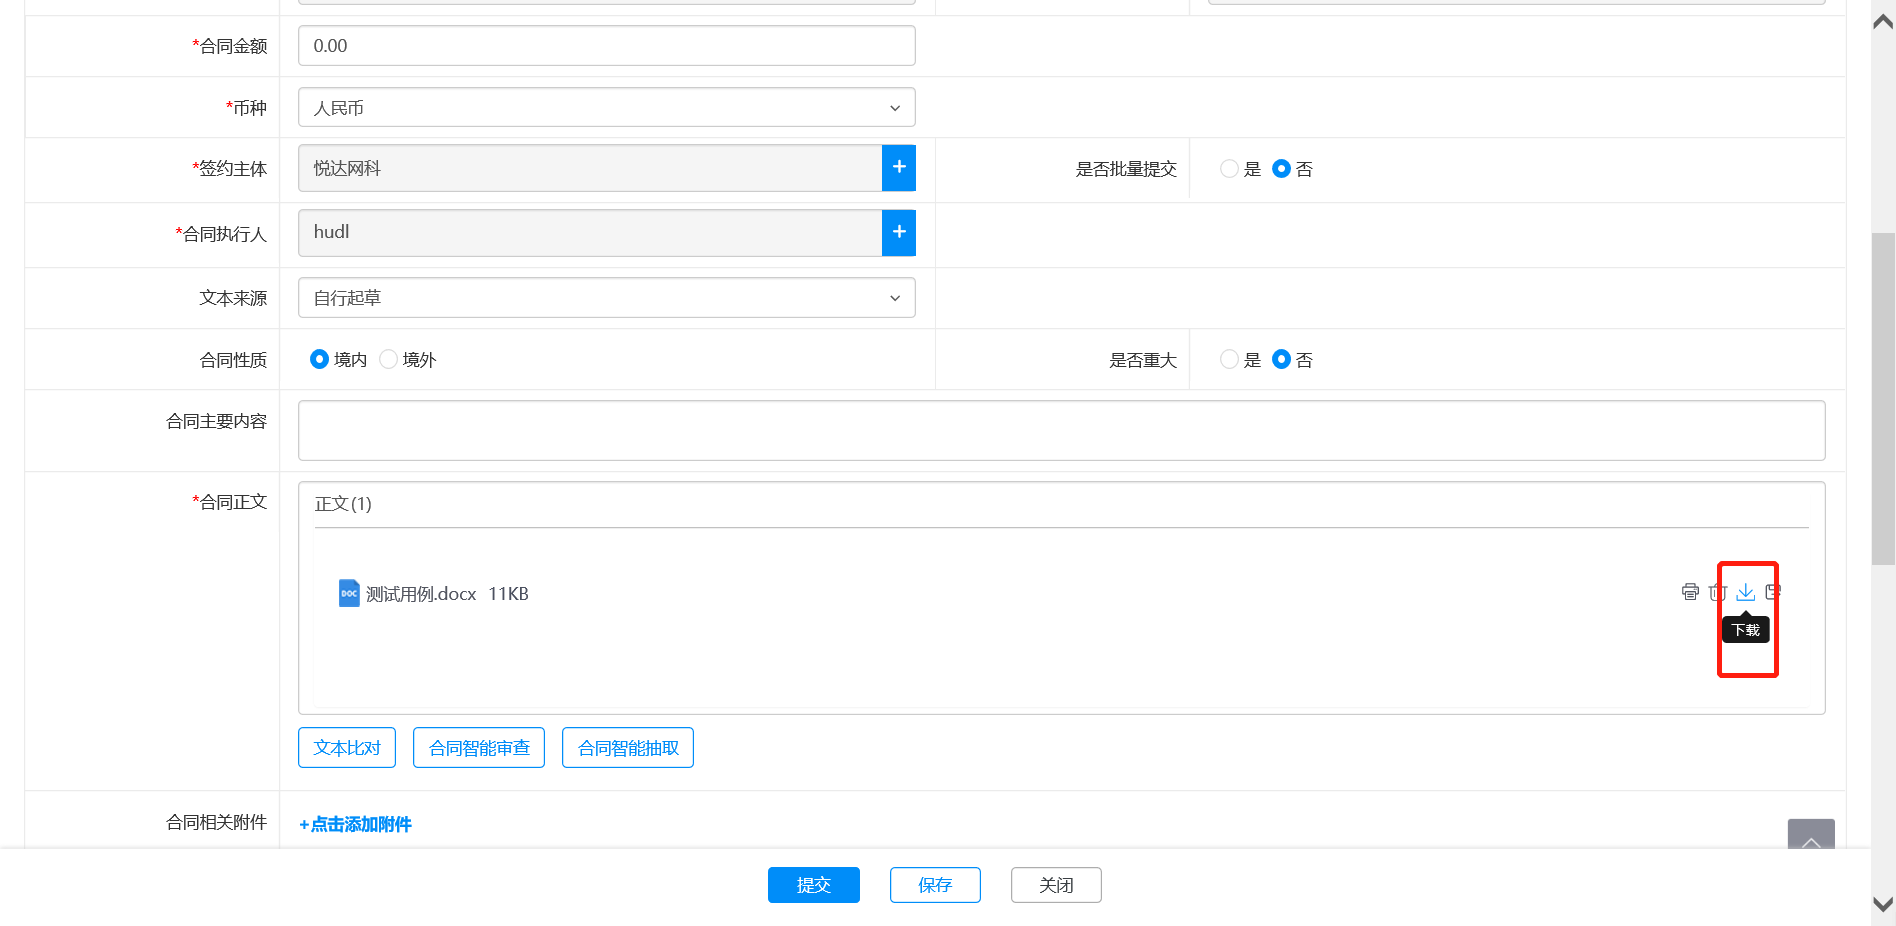This screenshot has height=926, width=1896.
Task: Expand the 文本来源 dropdown showing 自行起草
Action: coord(606,298)
